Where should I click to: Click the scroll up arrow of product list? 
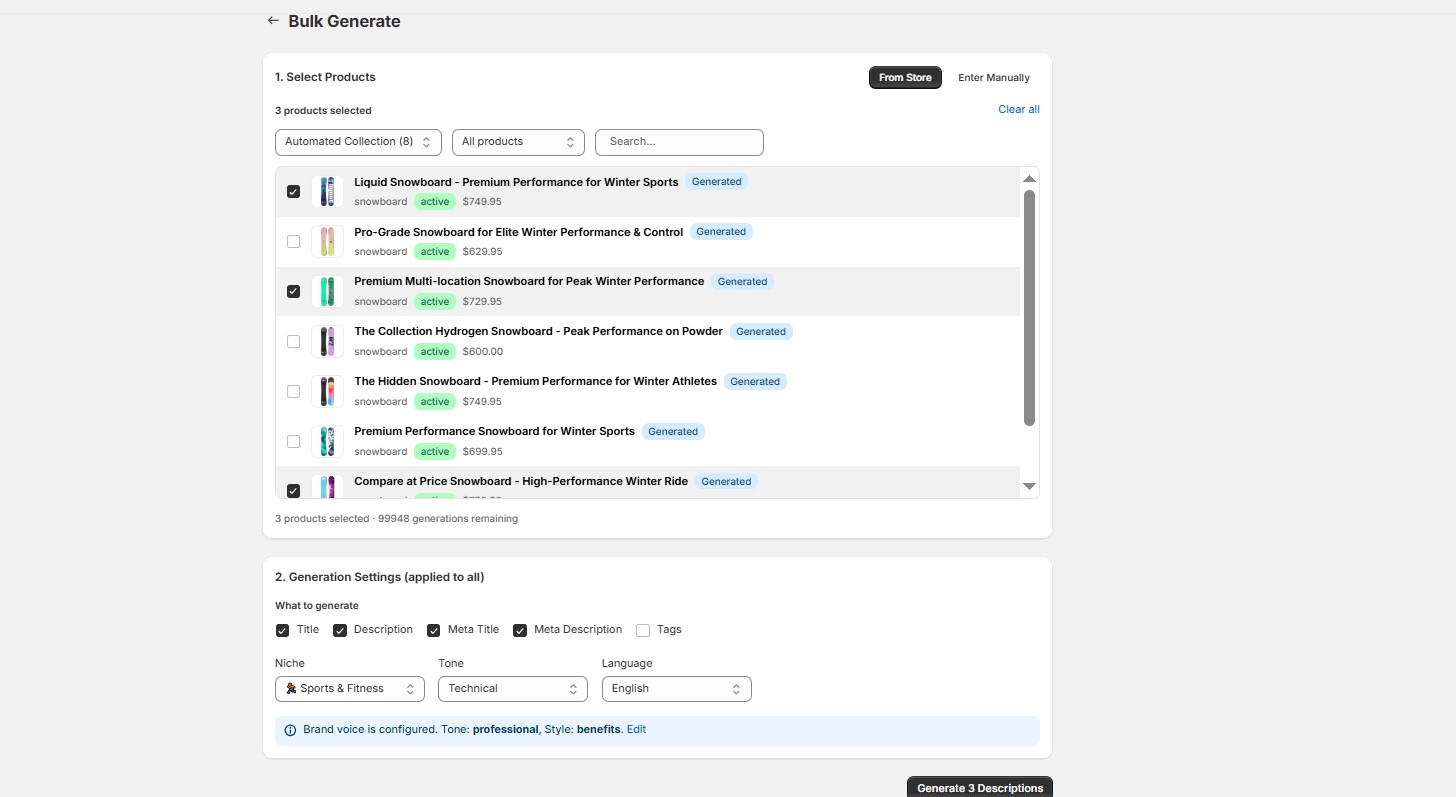[1029, 179]
